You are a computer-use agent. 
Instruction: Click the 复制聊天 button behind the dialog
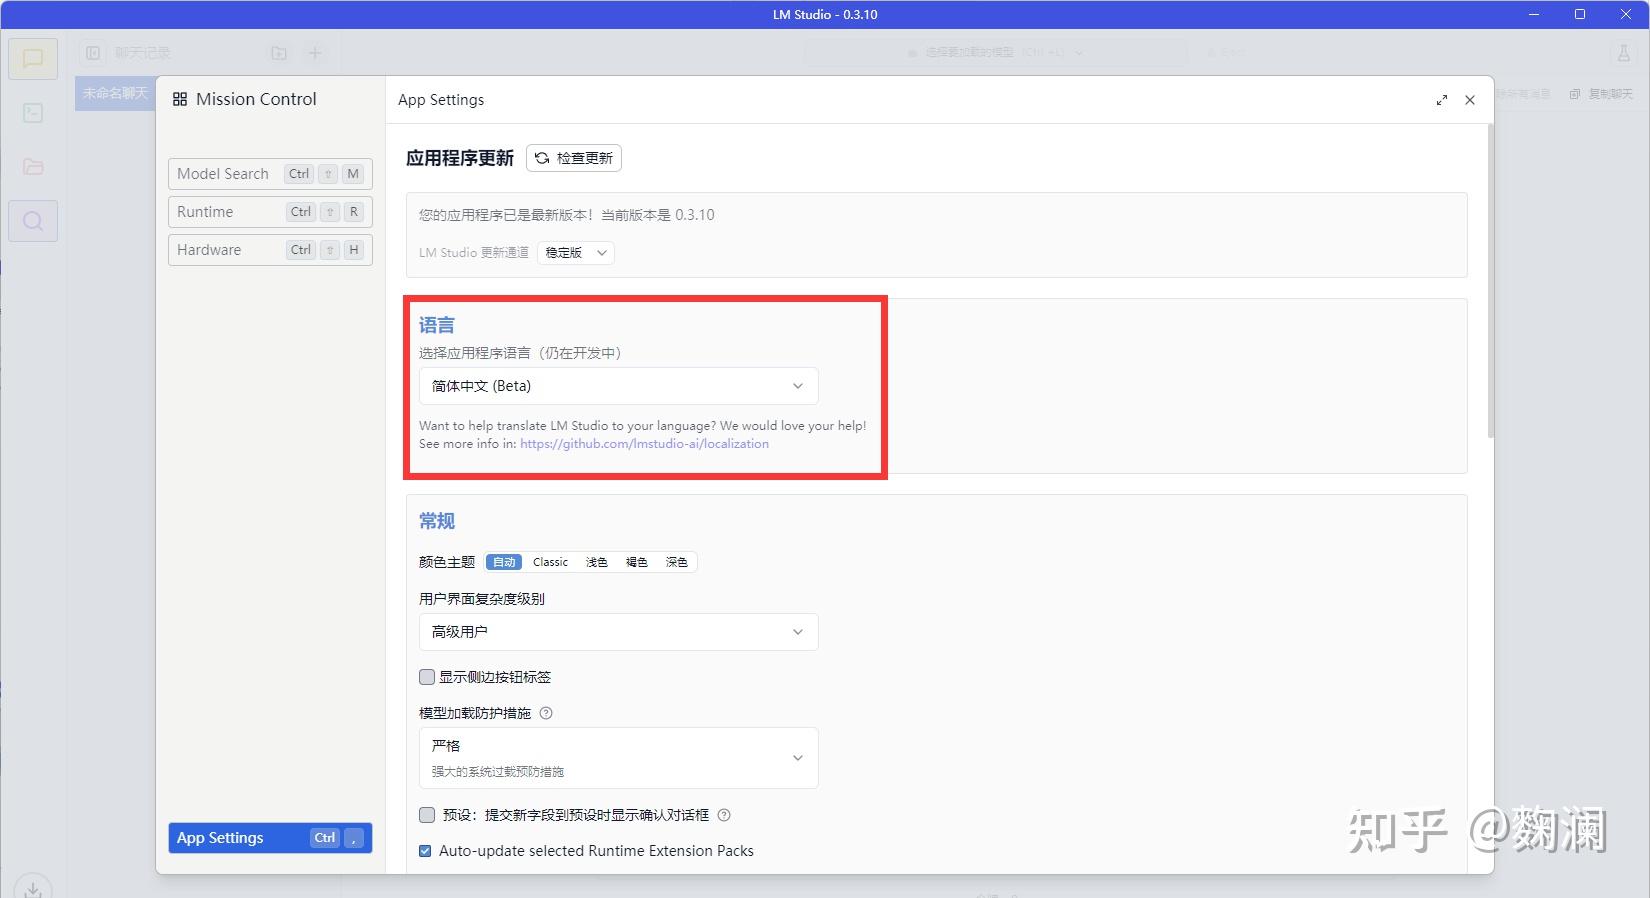pyautogui.click(x=1601, y=94)
